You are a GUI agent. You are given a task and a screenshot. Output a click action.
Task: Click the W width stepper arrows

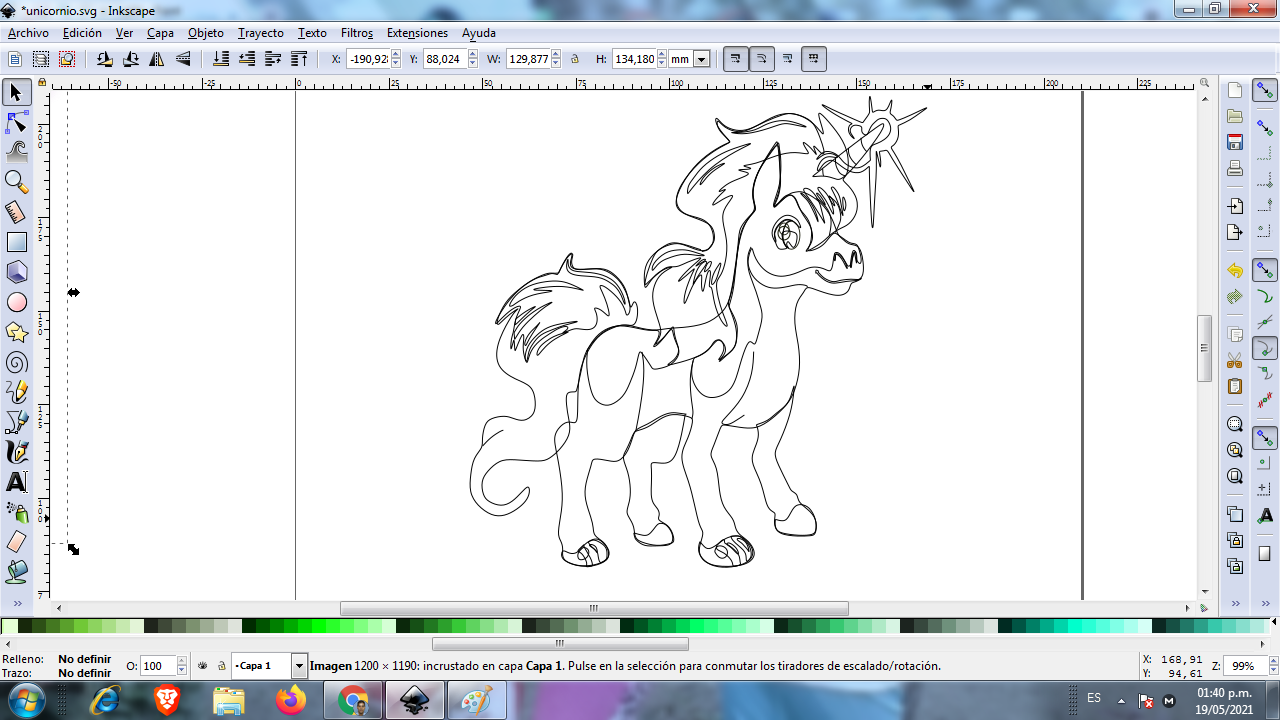(555, 60)
